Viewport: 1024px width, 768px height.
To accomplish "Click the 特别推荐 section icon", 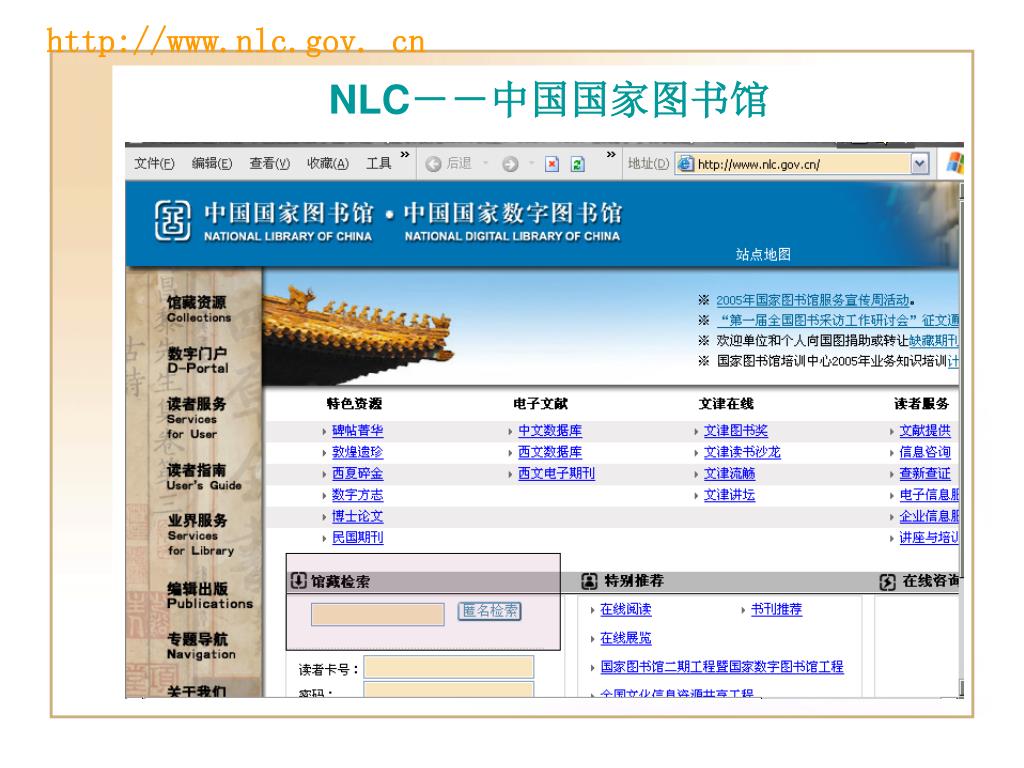I will pos(589,581).
